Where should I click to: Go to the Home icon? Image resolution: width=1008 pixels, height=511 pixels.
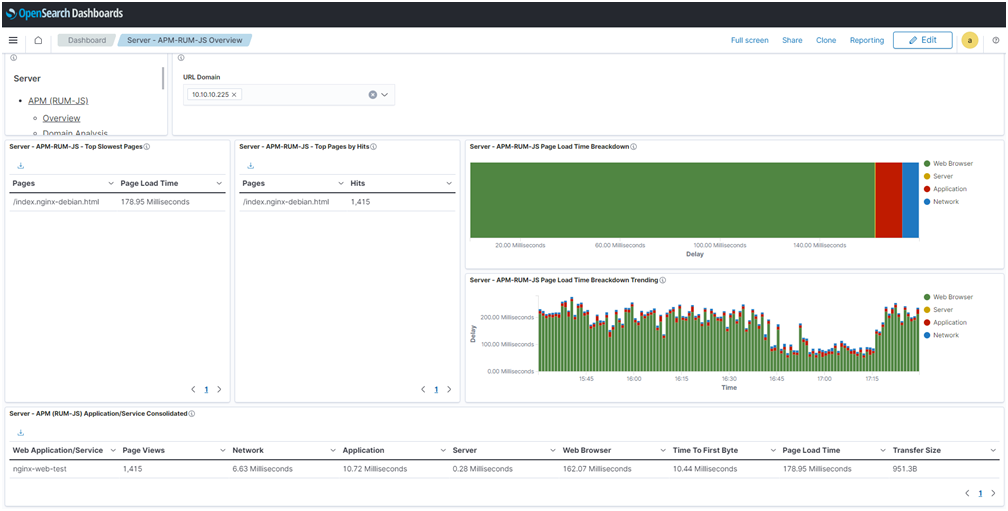click(38, 40)
